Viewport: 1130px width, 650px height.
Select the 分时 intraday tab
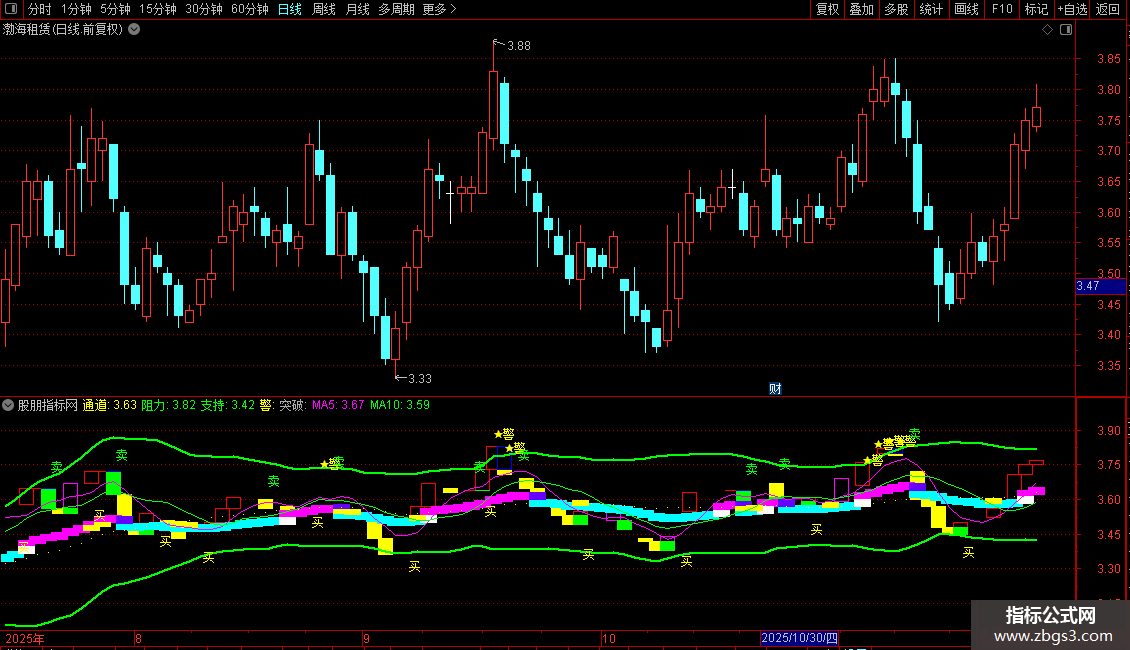[39, 10]
